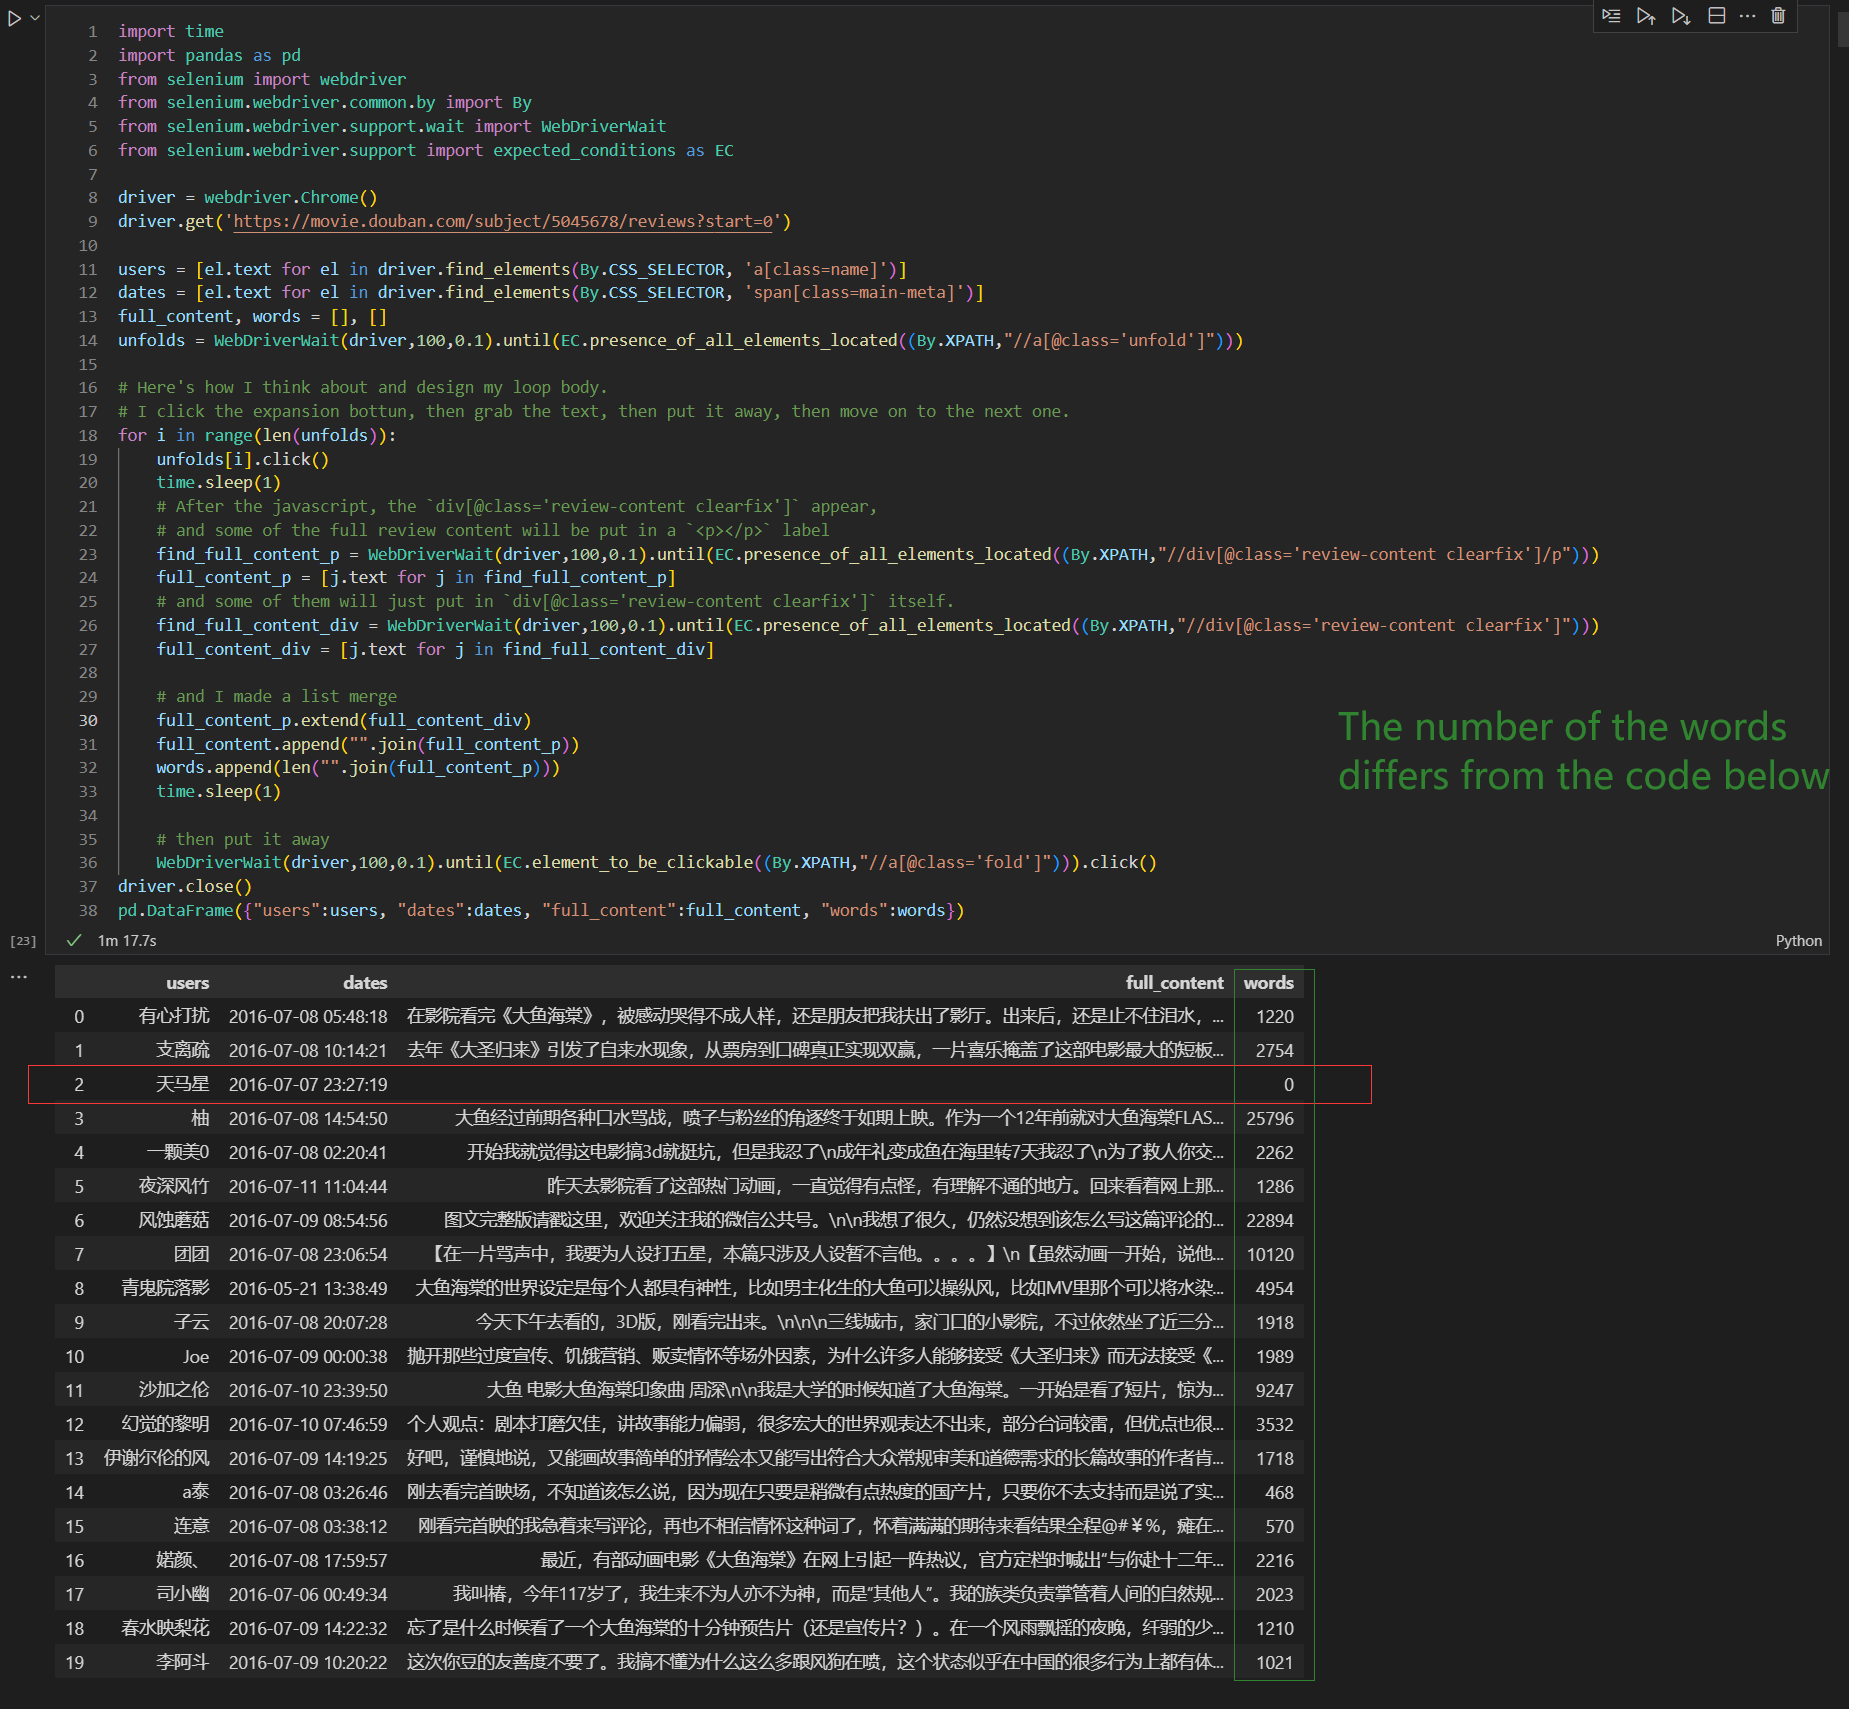This screenshot has width=1849, height=1709.
Task: Select the date 2016-07-11 11:04:44
Action: 308,1186
